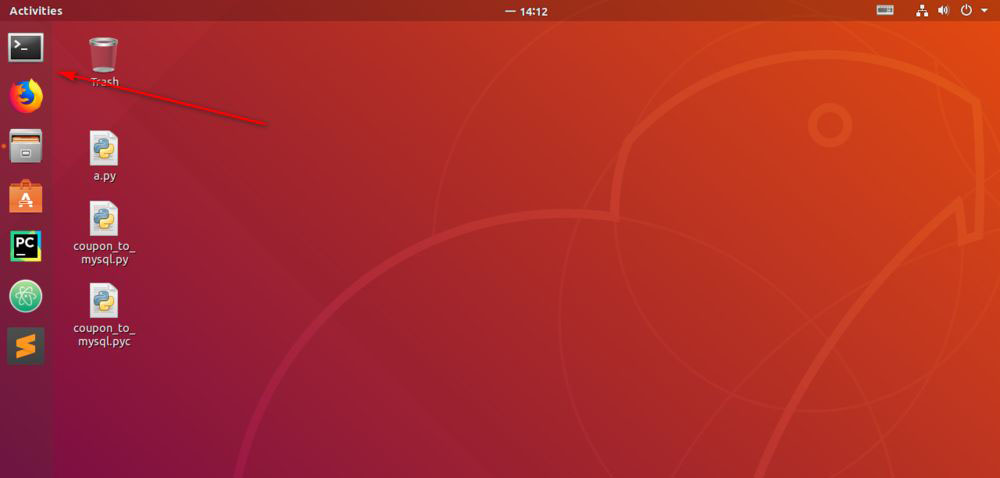
Task: Open the Terminal from the dock
Action: (x=26, y=47)
